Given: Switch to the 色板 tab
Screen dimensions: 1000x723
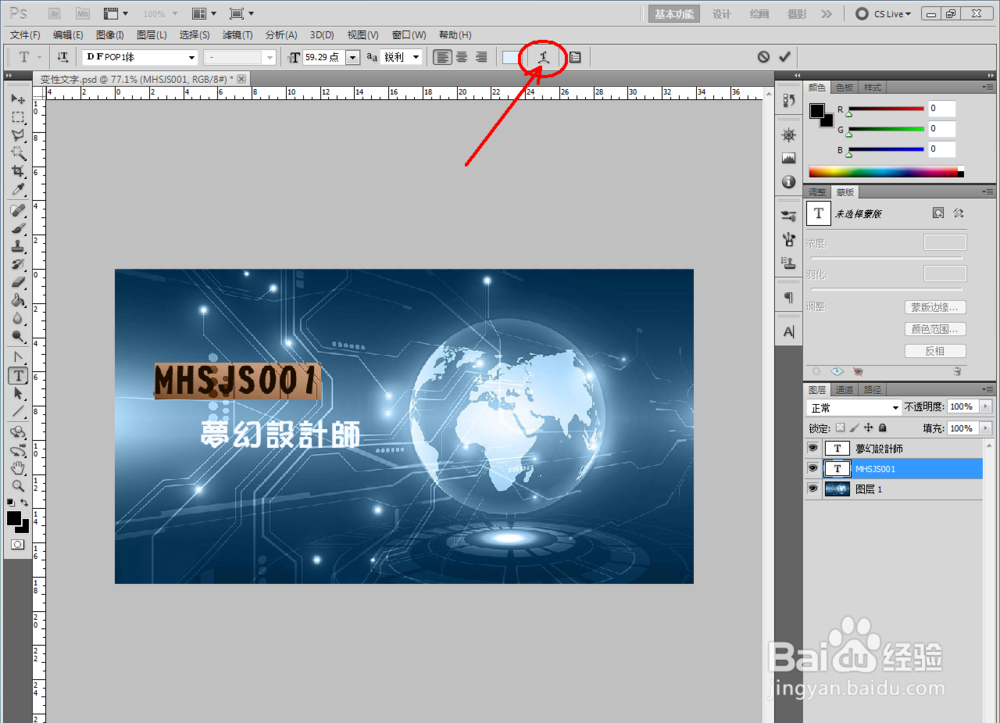Looking at the screenshot, I should tap(844, 87).
